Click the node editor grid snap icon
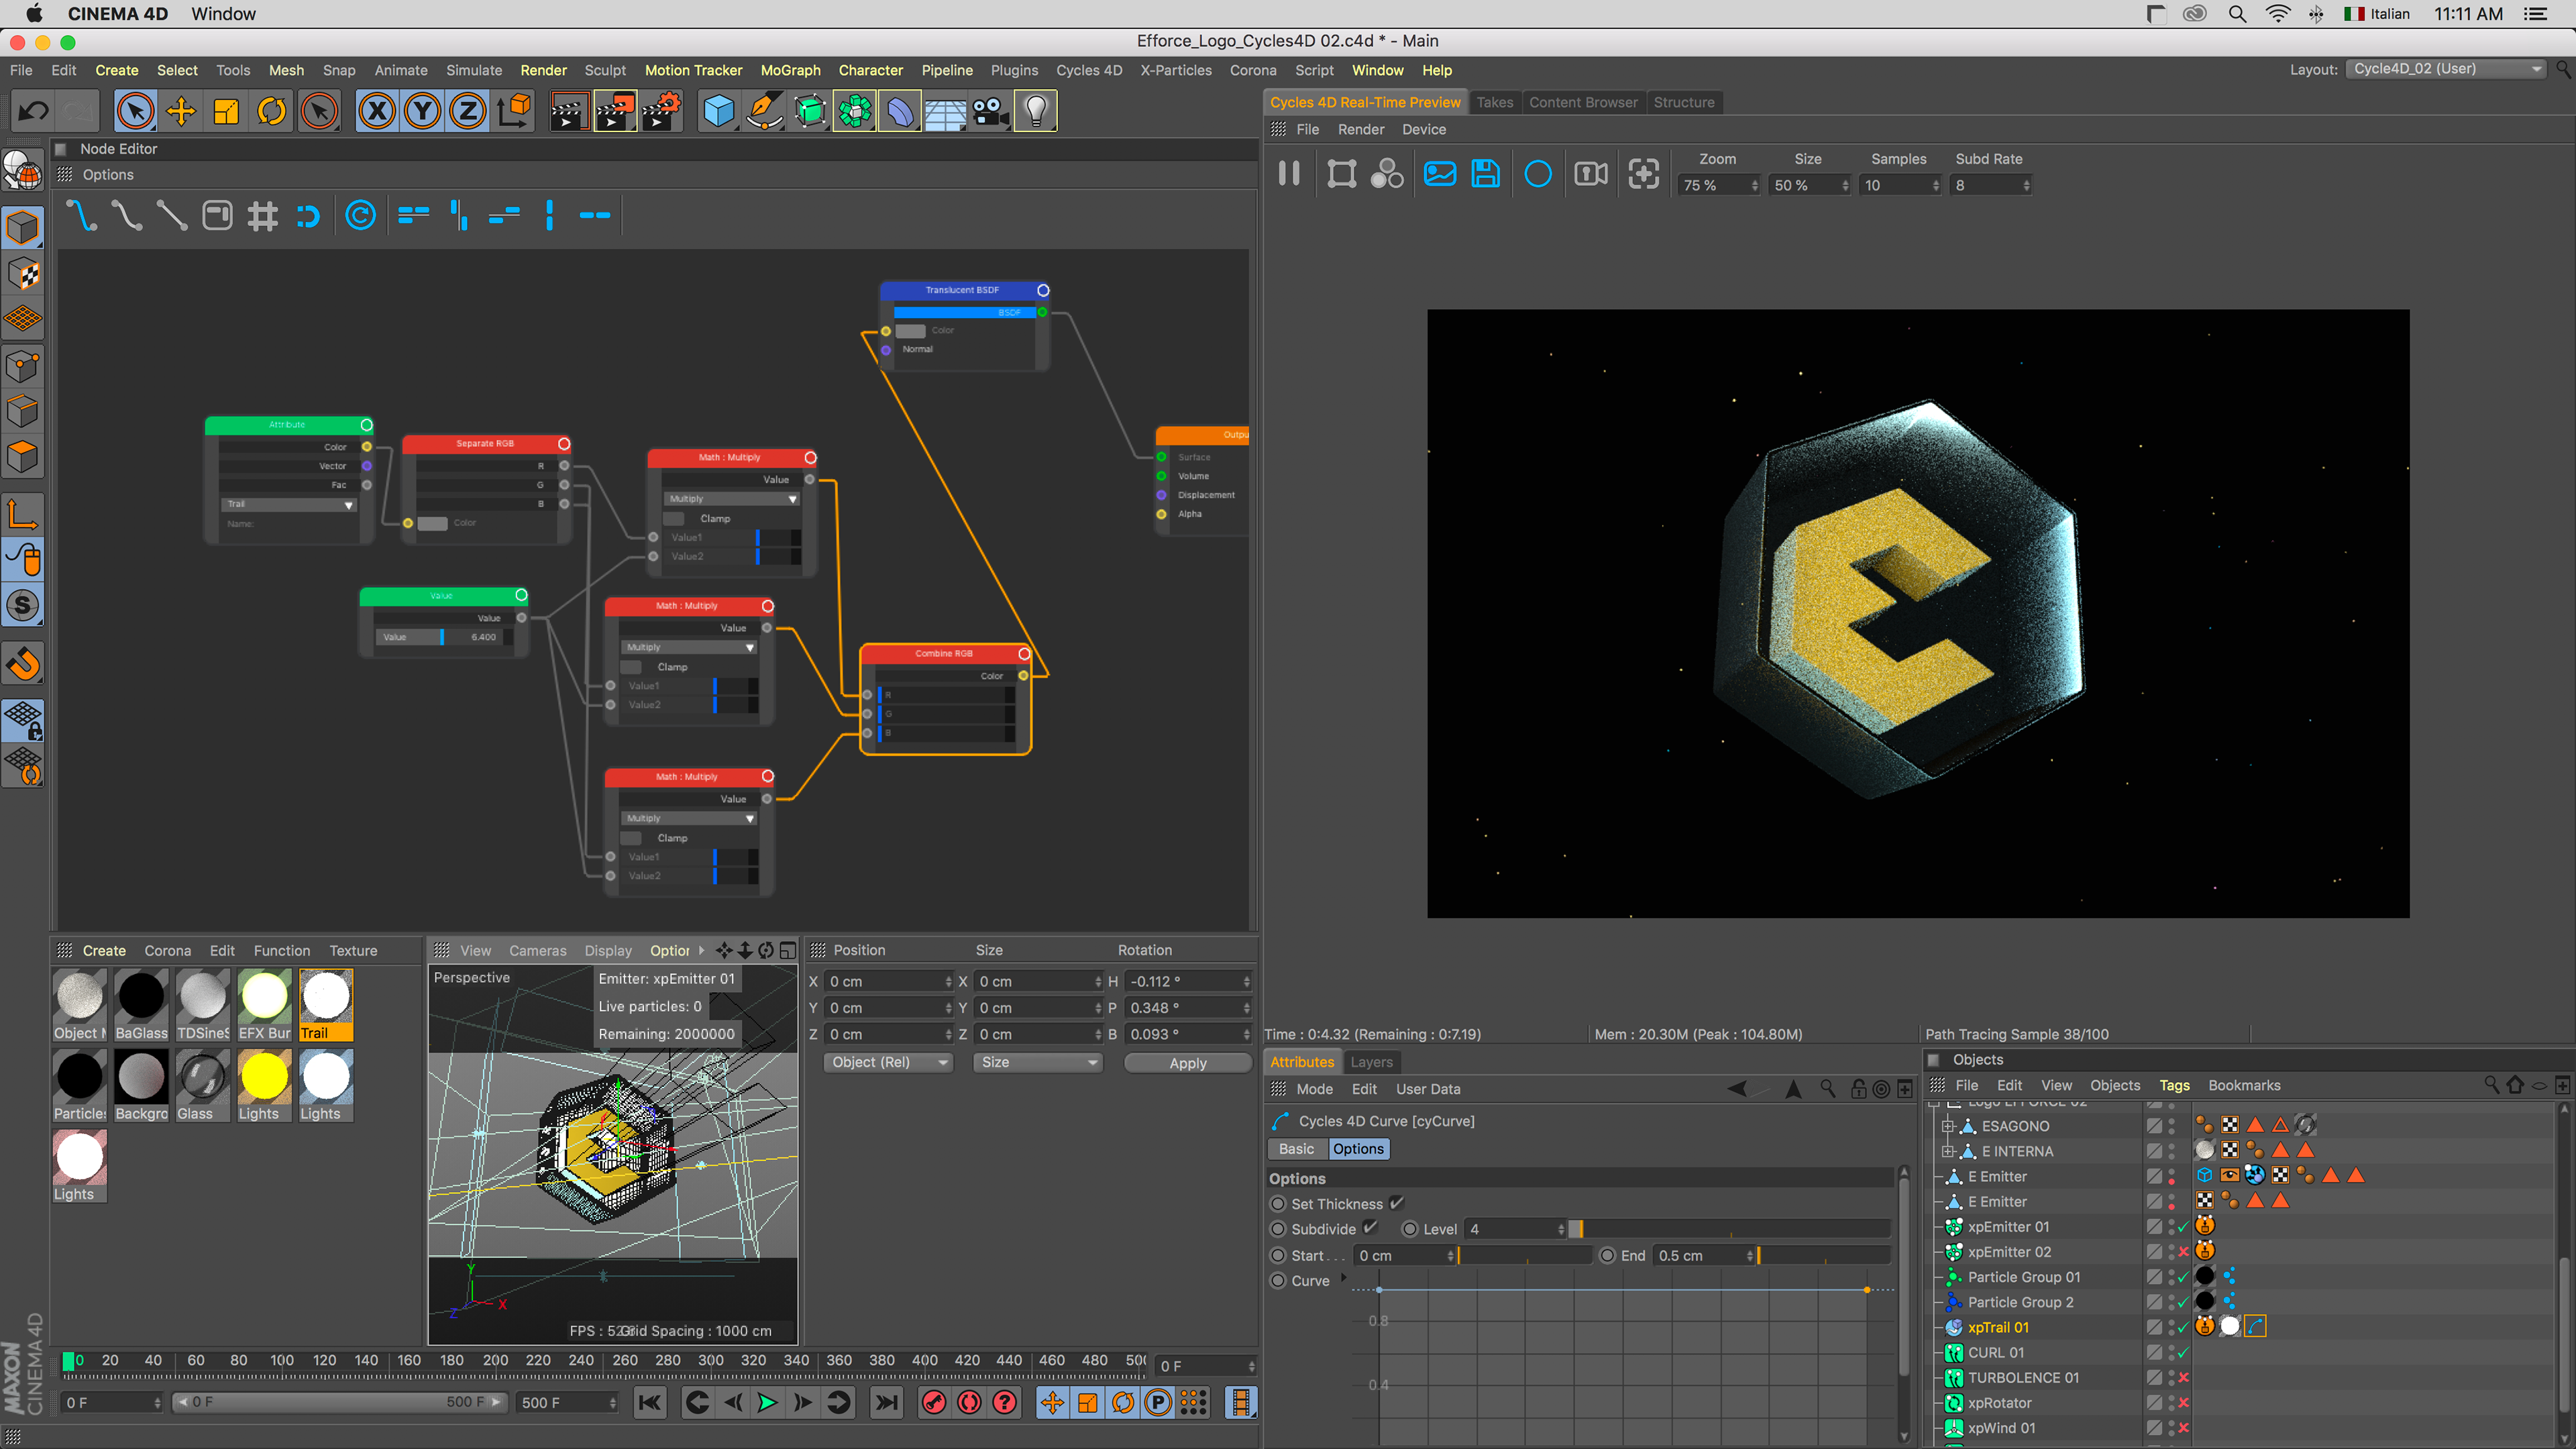The height and width of the screenshot is (1449, 2576). 263,216
